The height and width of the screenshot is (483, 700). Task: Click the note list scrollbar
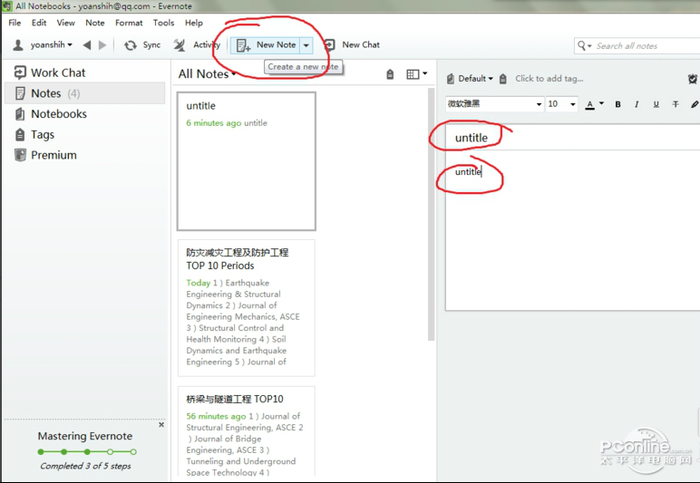tap(431, 214)
